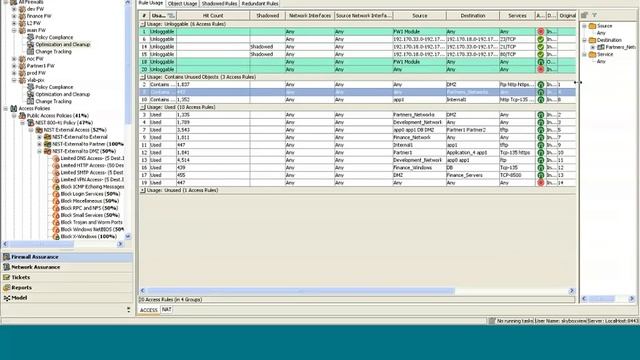Switch to the Object Usage tab

tap(182, 4)
